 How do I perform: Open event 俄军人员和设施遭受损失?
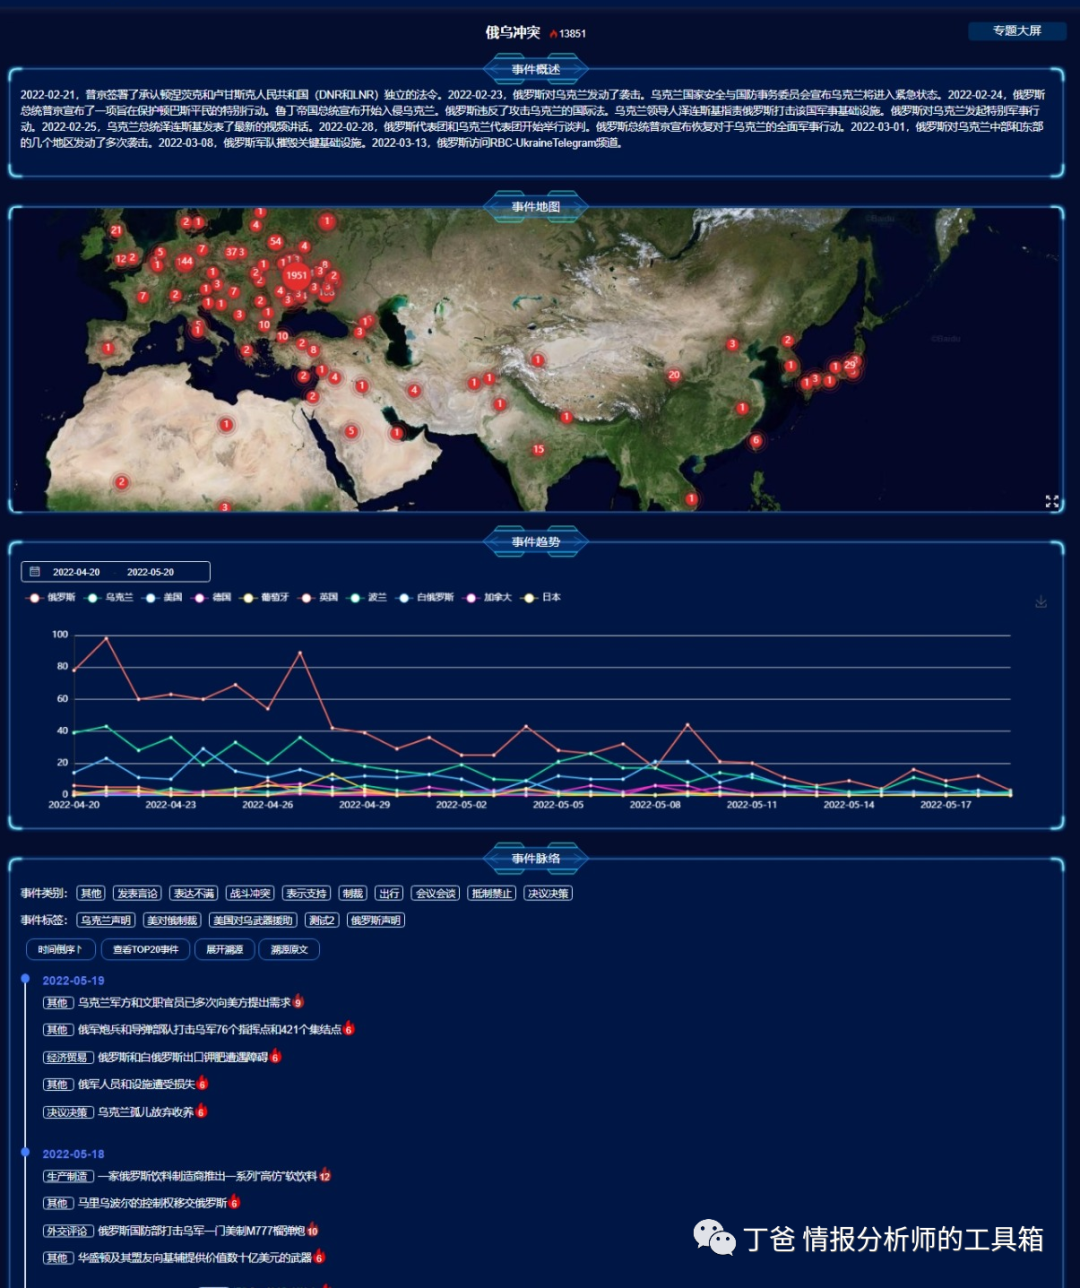click(136, 1084)
